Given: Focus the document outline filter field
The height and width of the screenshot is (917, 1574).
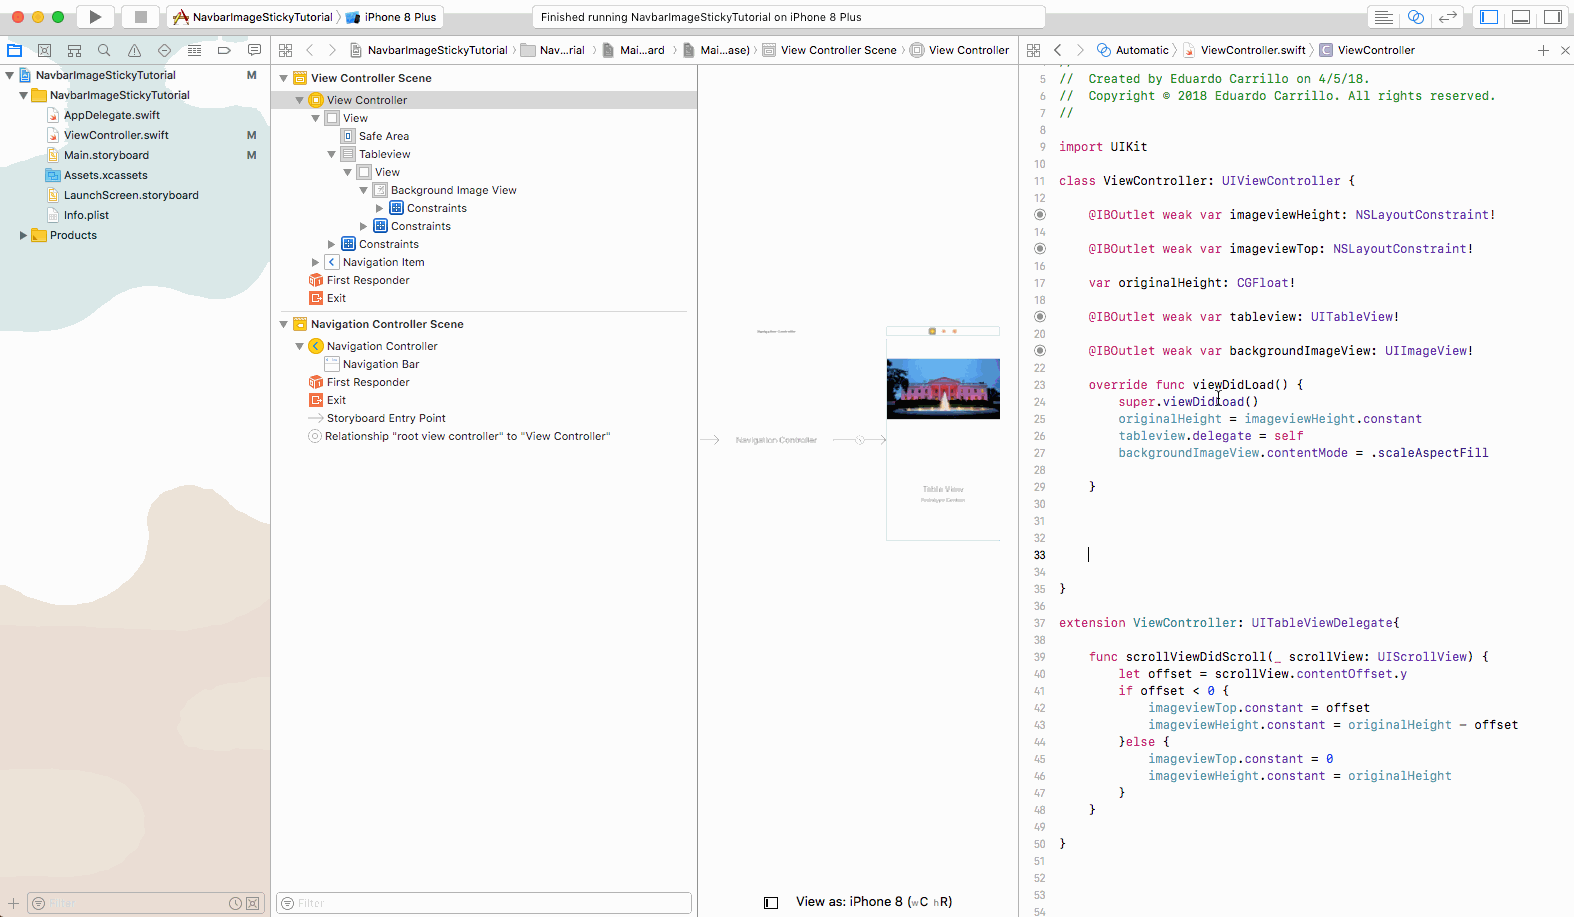Looking at the screenshot, I should [484, 903].
